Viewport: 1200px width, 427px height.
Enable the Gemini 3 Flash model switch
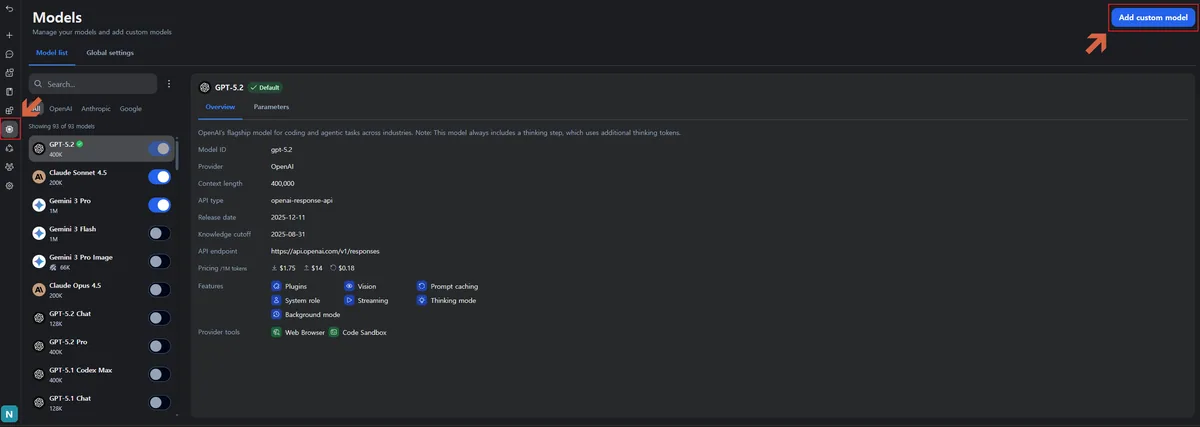point(159,233)
